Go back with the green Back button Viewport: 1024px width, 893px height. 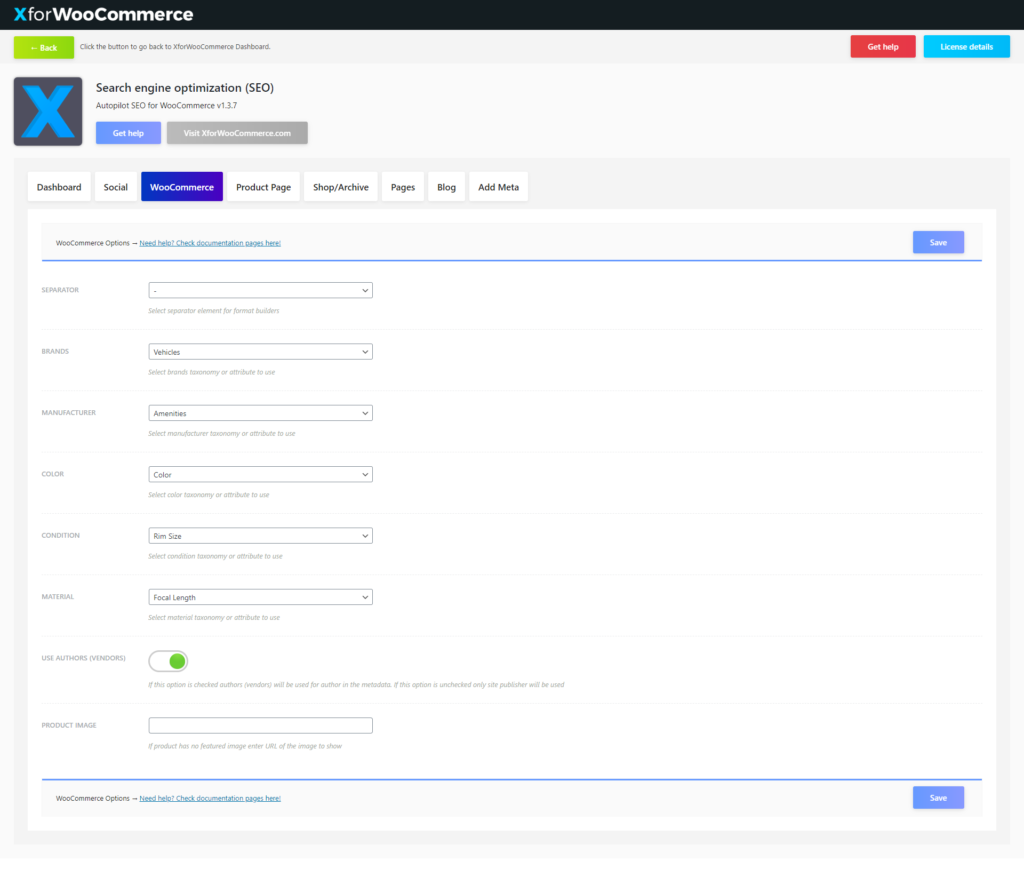[44, 48]
